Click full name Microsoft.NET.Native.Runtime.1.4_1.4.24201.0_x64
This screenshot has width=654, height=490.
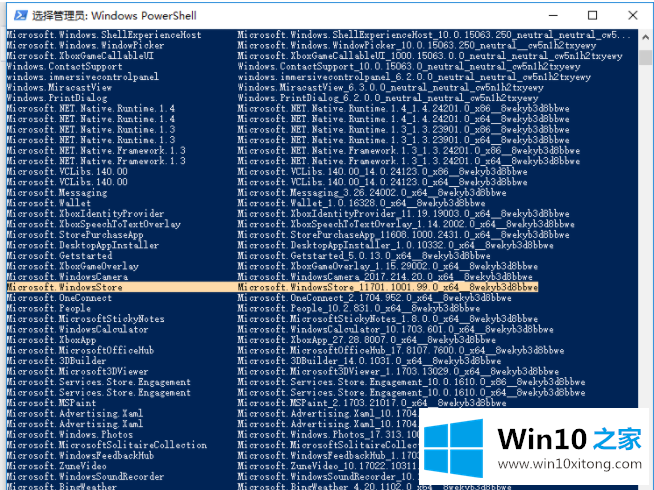(403, 119)
